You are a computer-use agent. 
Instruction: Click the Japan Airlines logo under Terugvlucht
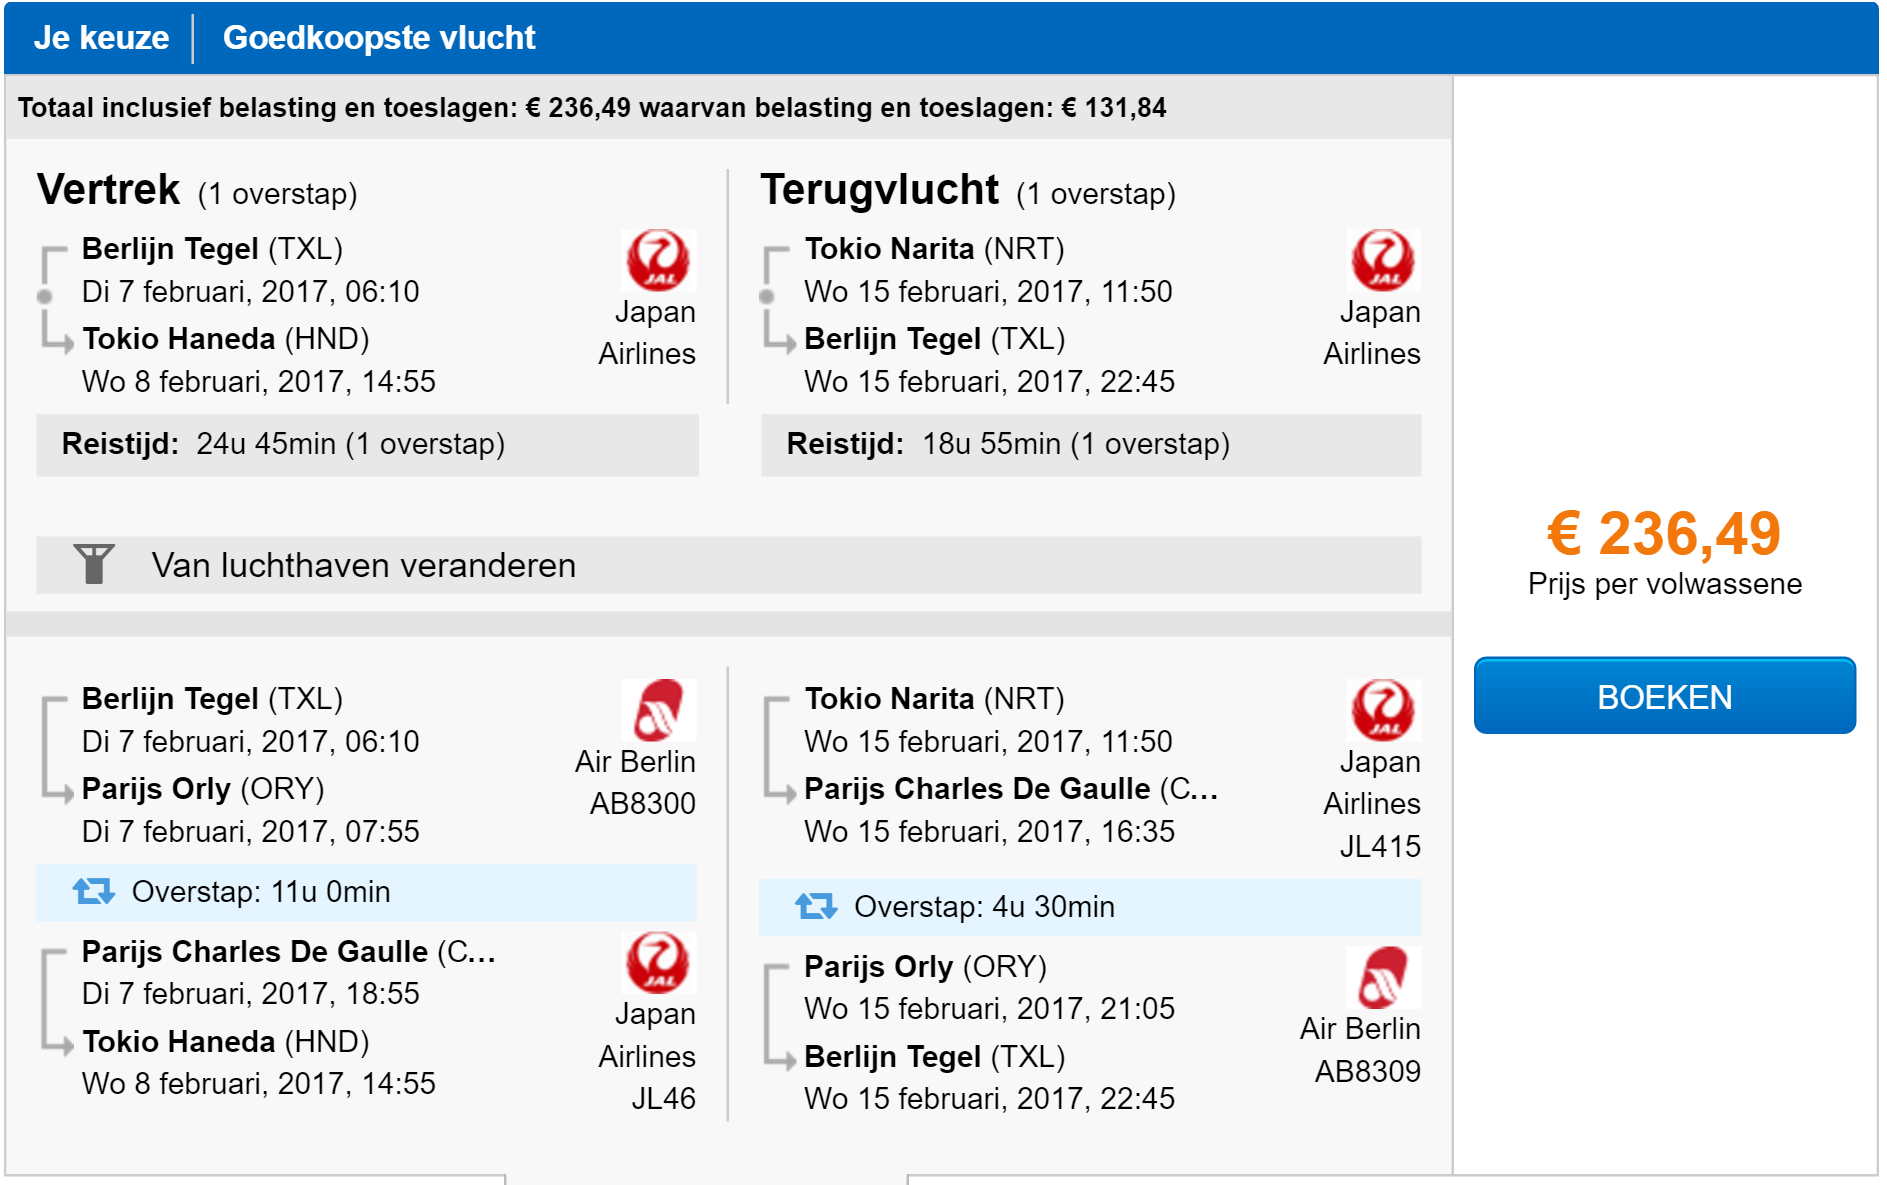tap(1382, 260)
